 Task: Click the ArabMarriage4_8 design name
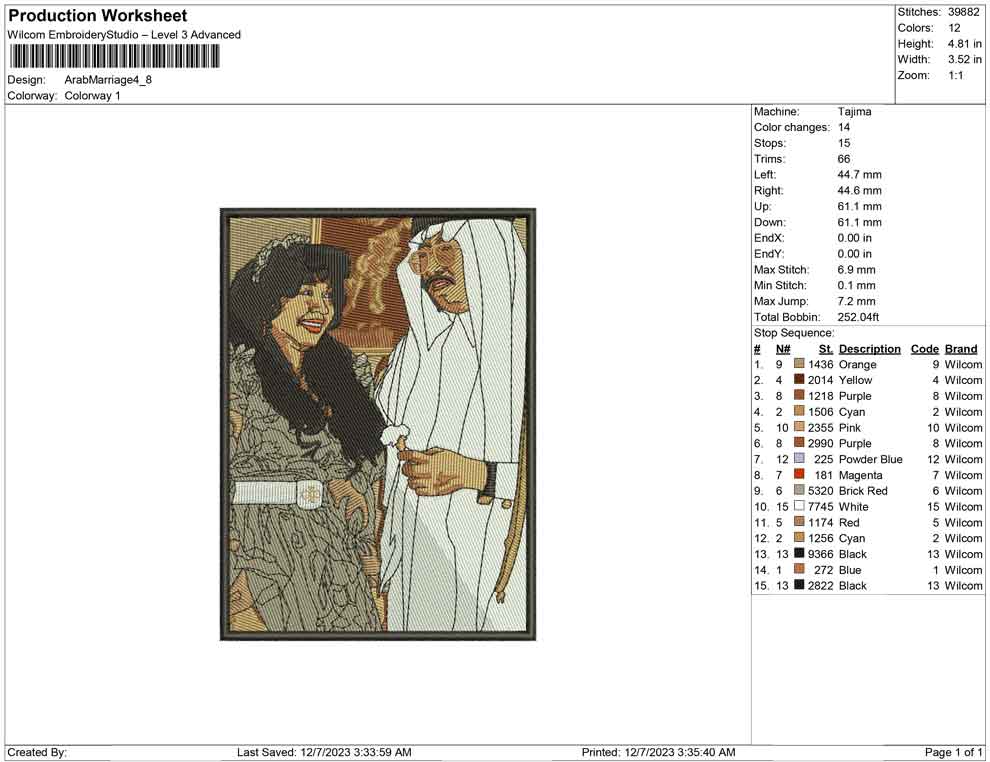click(x=108, y=80)
